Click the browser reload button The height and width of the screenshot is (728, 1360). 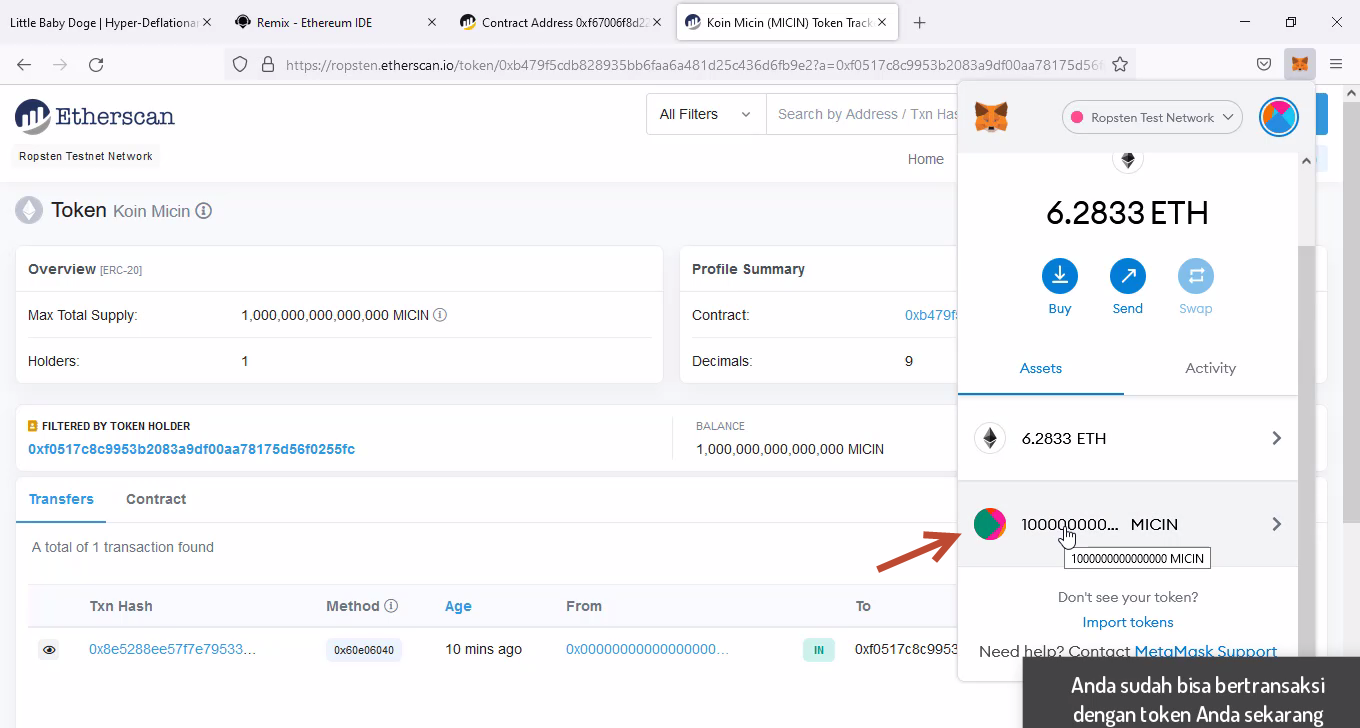(x=96, y=64)
